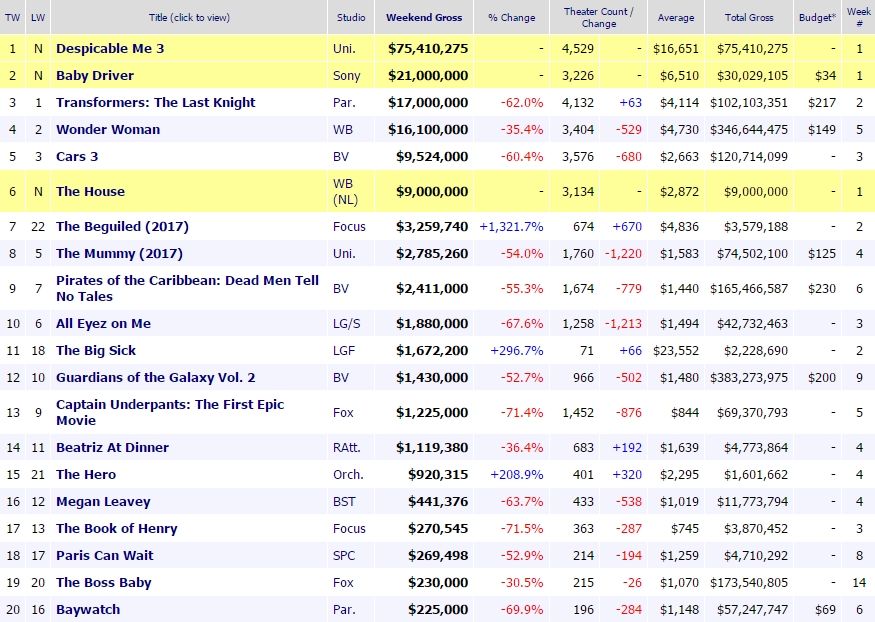Sort by Budget* column header
Image resolution: width=875 pixels, height=622 pixels.
tap(818, 17)
